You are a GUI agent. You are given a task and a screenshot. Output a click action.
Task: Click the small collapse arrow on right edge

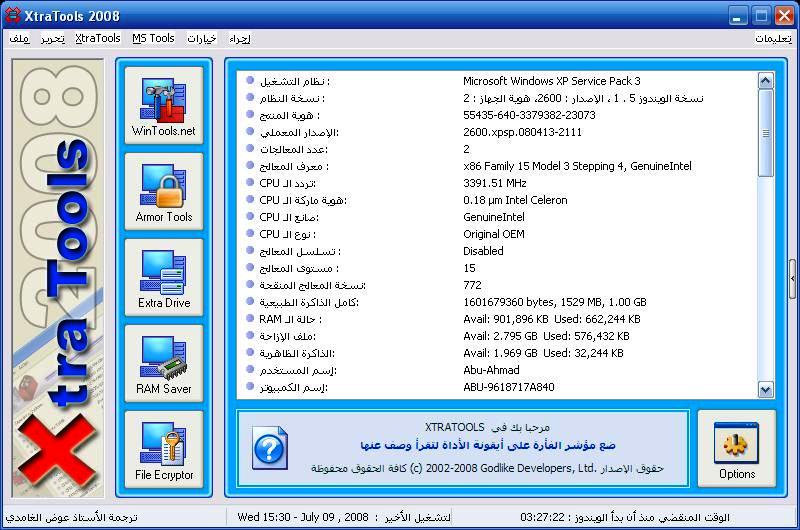(793, 264)
